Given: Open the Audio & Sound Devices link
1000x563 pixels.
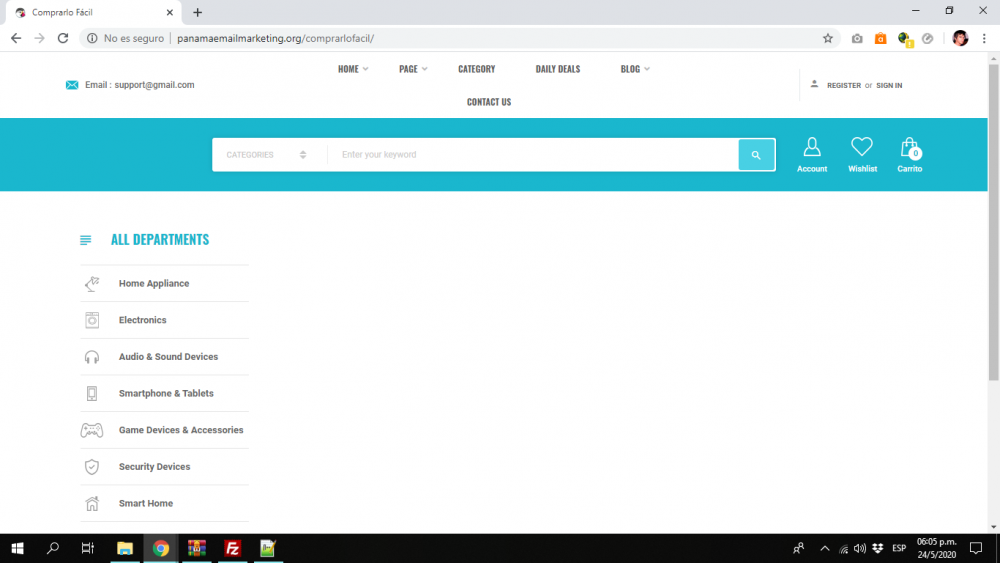Looking at the screenshot, I should pyautogui.click(x=168, y=357).
